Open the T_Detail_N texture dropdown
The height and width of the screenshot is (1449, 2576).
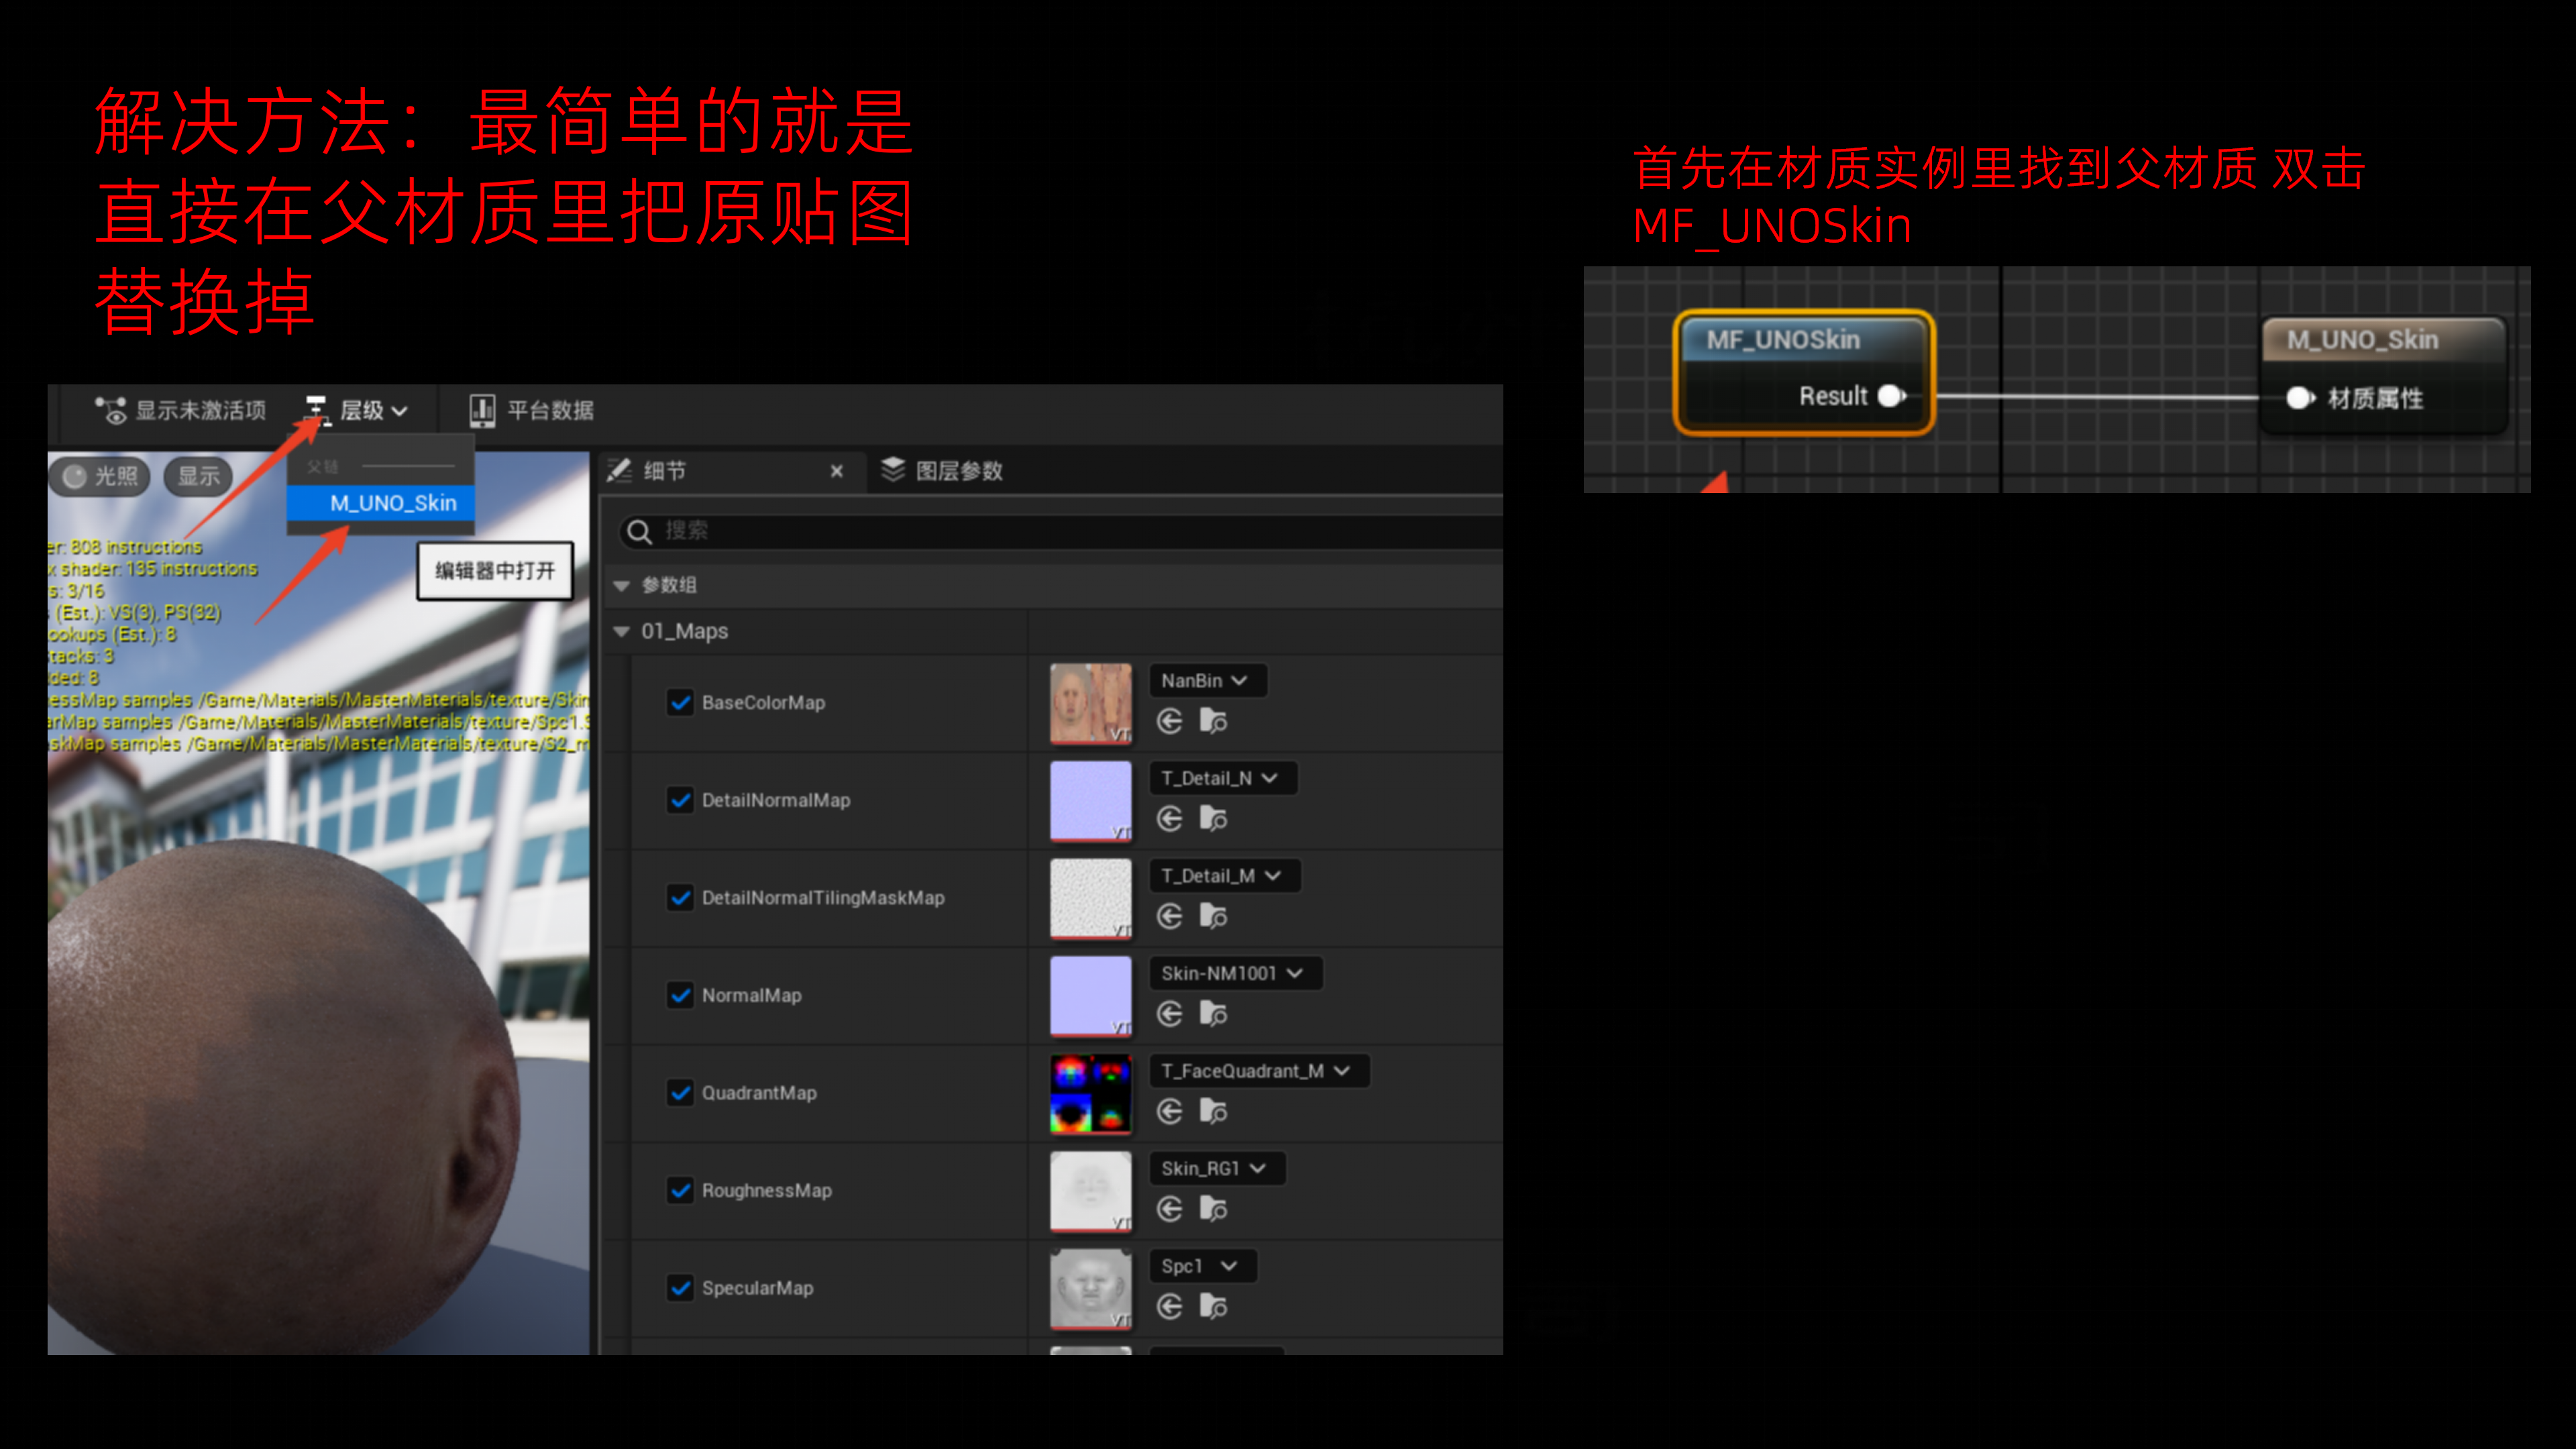tap(1223, 778)
